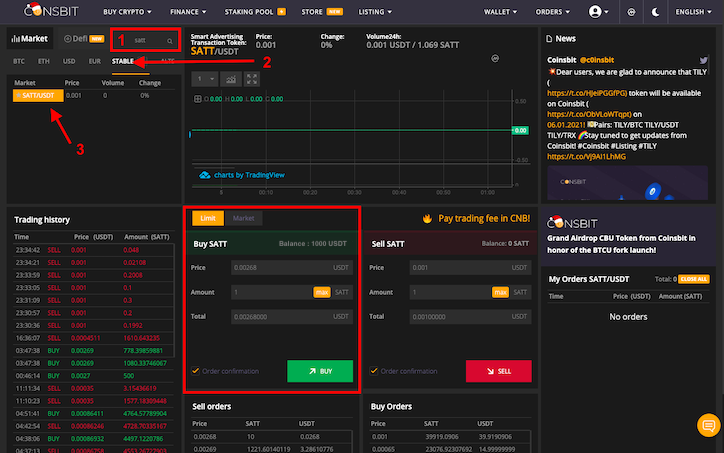This screenshot has height=453, width=724.
Task: Select the ALTS market tab
Action: 168,61
